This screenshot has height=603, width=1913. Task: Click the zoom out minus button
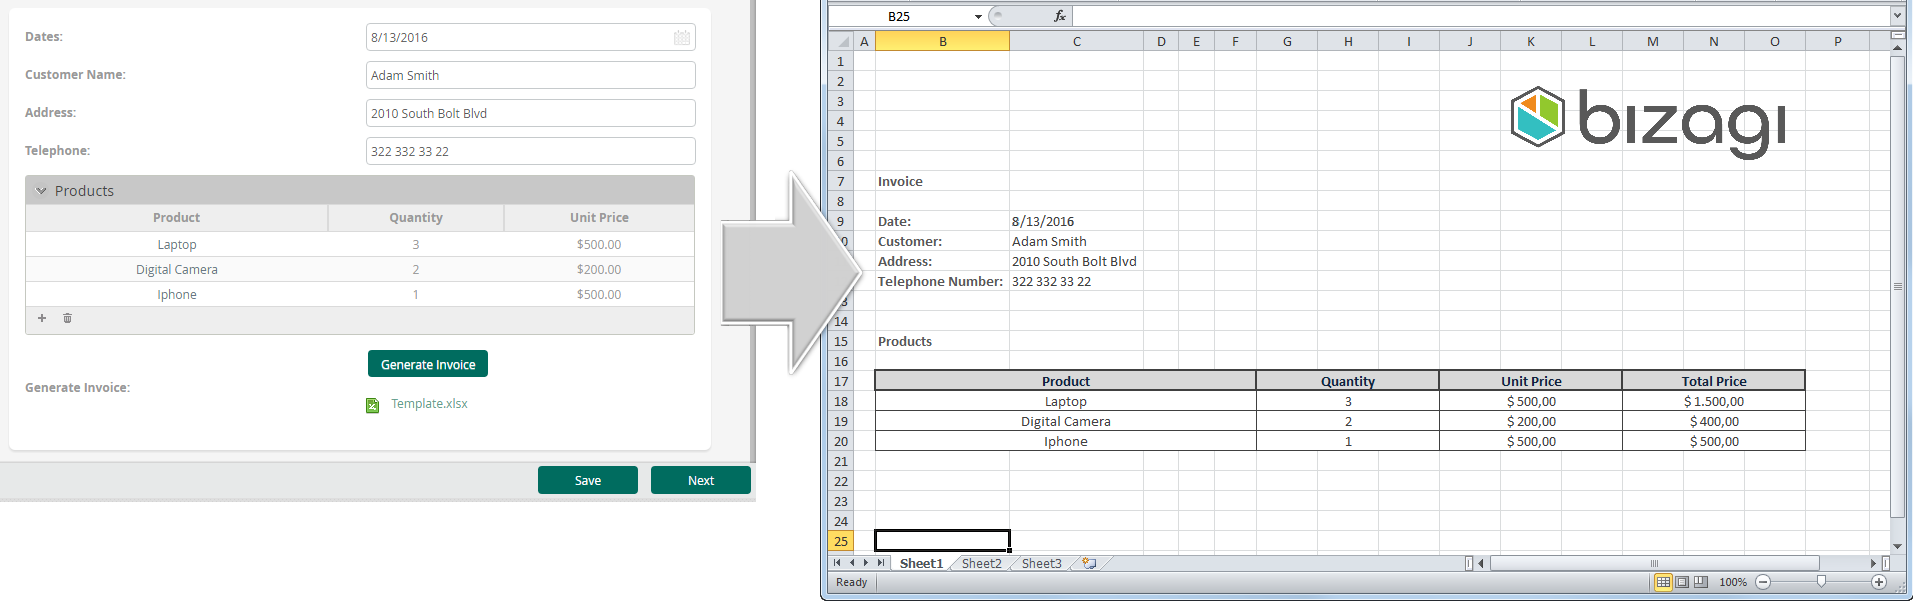pos(1763,582)
